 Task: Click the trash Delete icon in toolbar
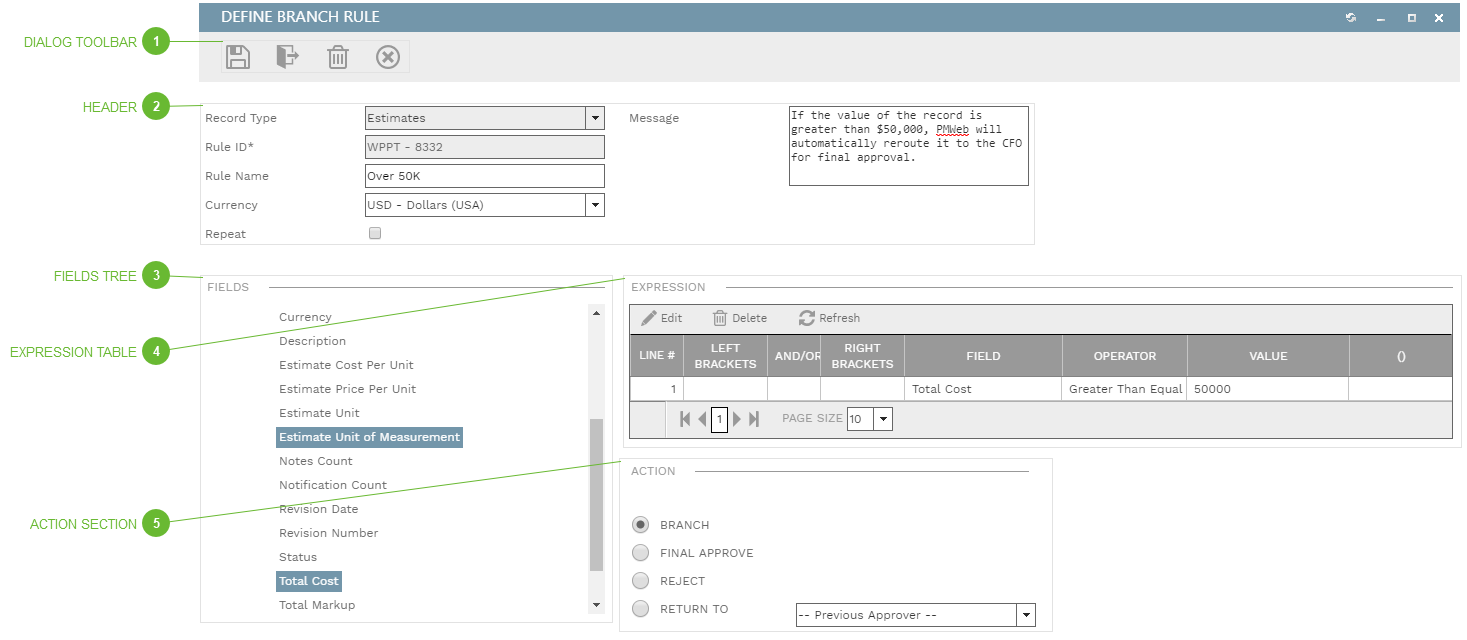(338, 57)
